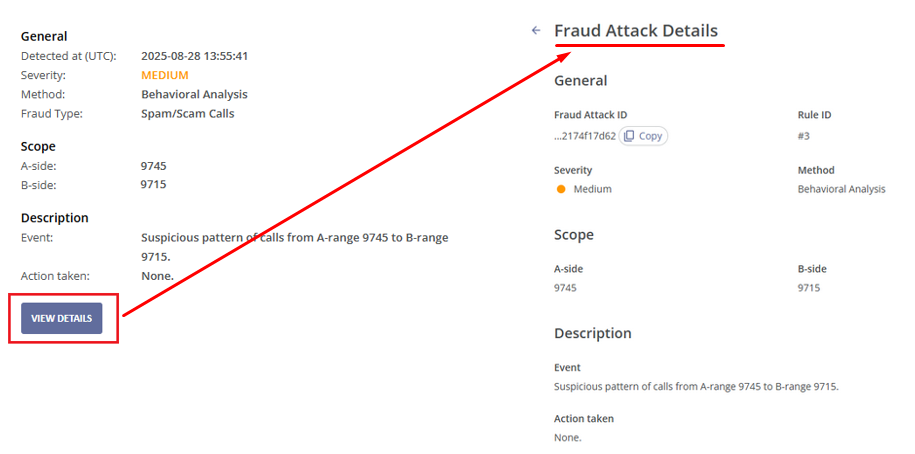The image size is (915, 454).
Task: Click the Method value in the details panel
Action: click(x=841, y=189)
